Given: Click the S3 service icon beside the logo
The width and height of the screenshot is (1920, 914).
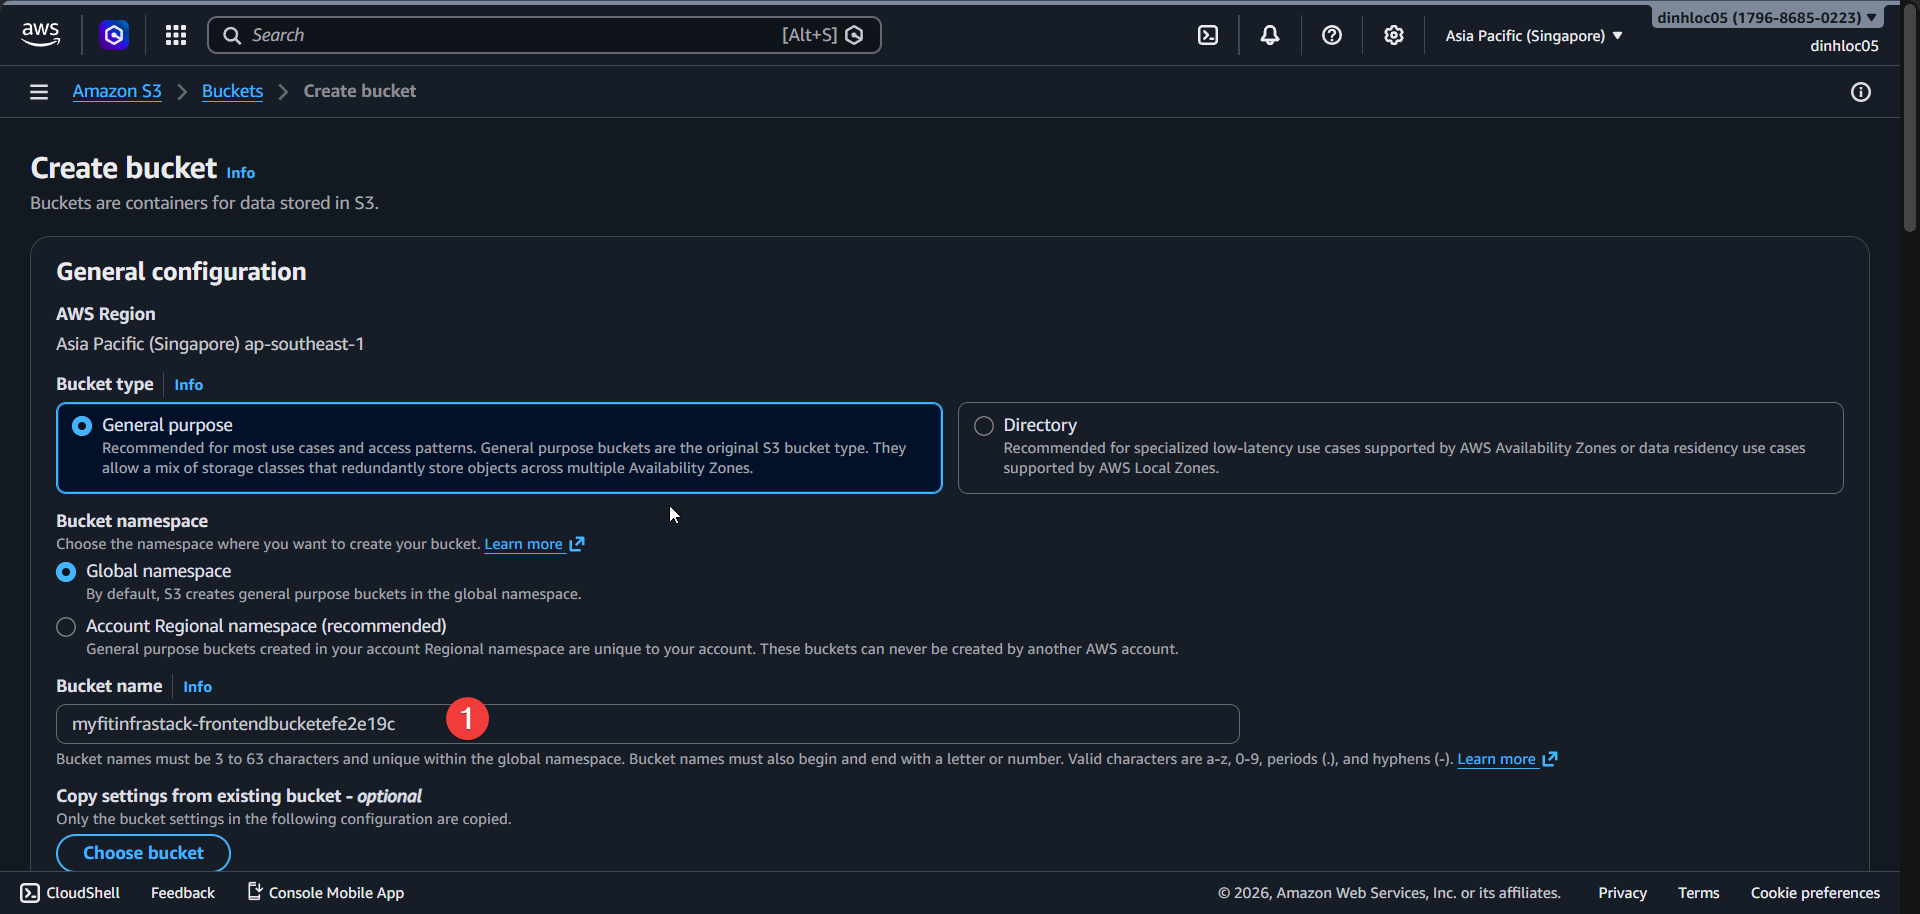Looking at the screenshot, I should (113, 34).
